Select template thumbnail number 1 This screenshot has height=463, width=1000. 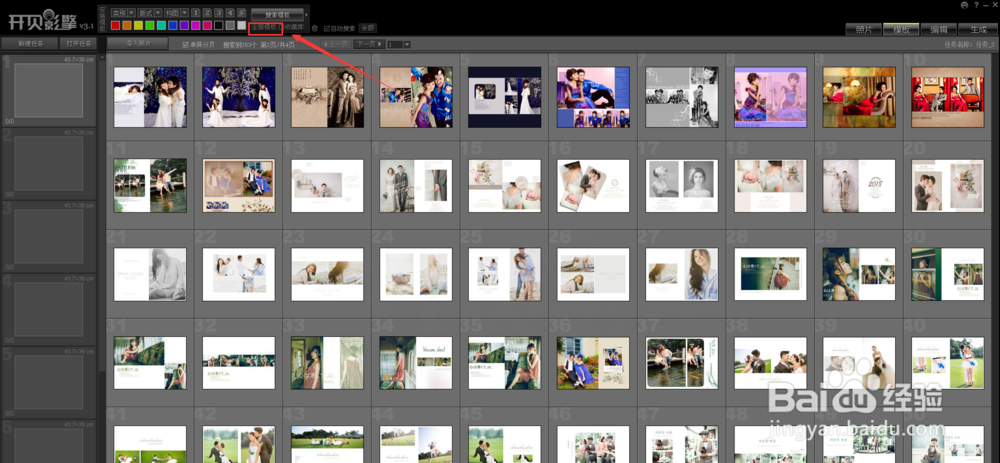point(150,97)
